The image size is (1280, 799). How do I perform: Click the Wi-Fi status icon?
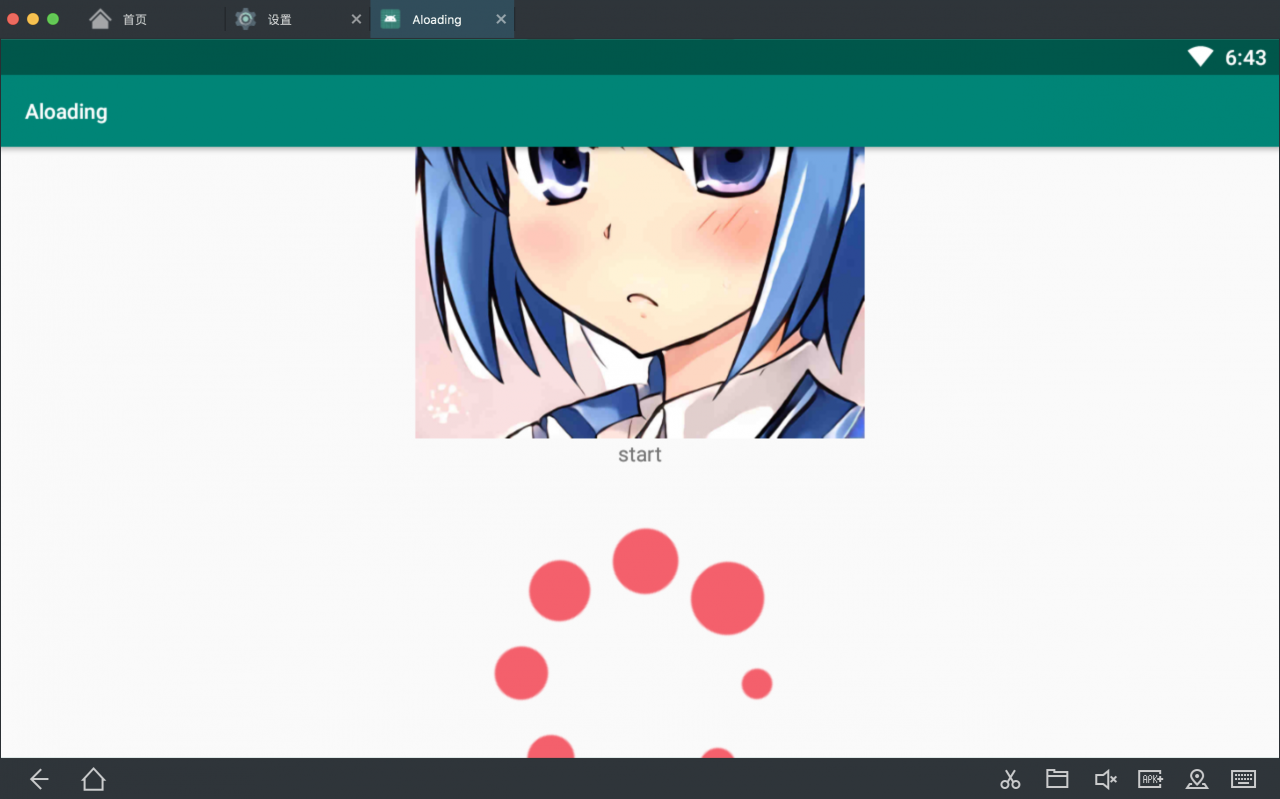[1200, 57]
